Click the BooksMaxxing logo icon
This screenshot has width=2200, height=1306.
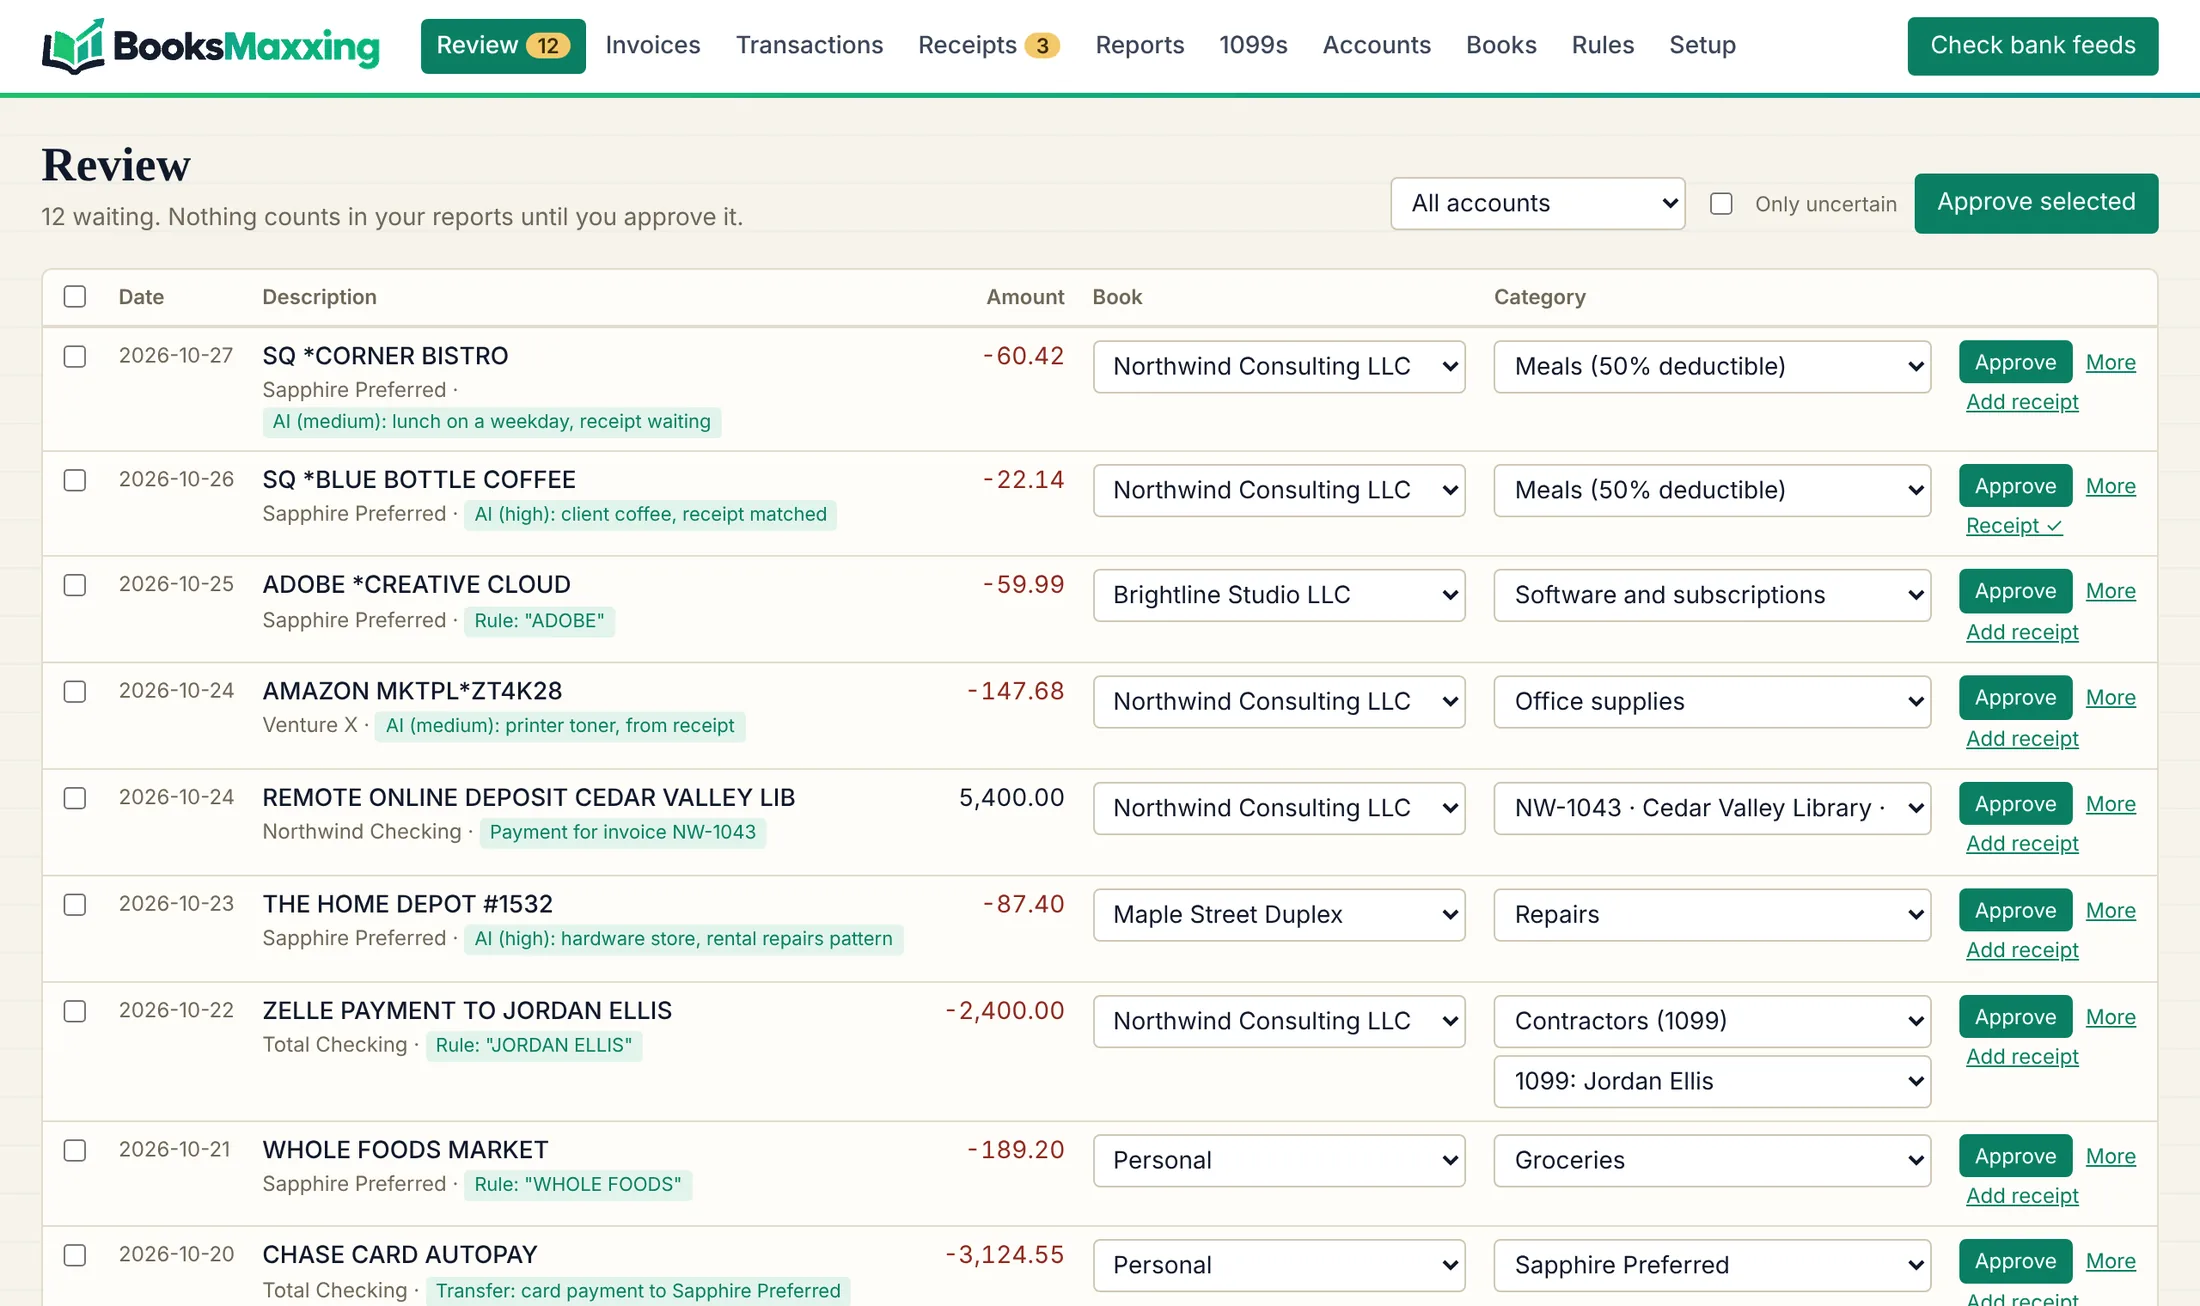click(73, 46)
